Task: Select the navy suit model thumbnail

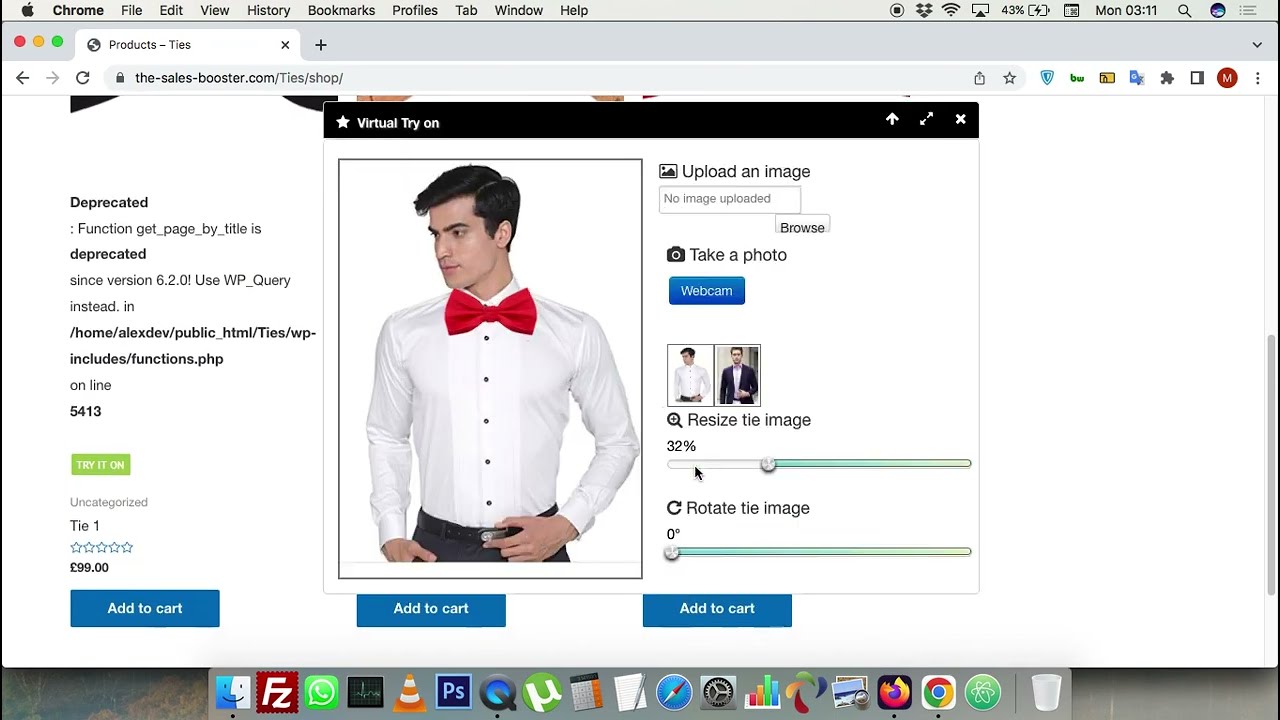Action: (x=738, y=375)
